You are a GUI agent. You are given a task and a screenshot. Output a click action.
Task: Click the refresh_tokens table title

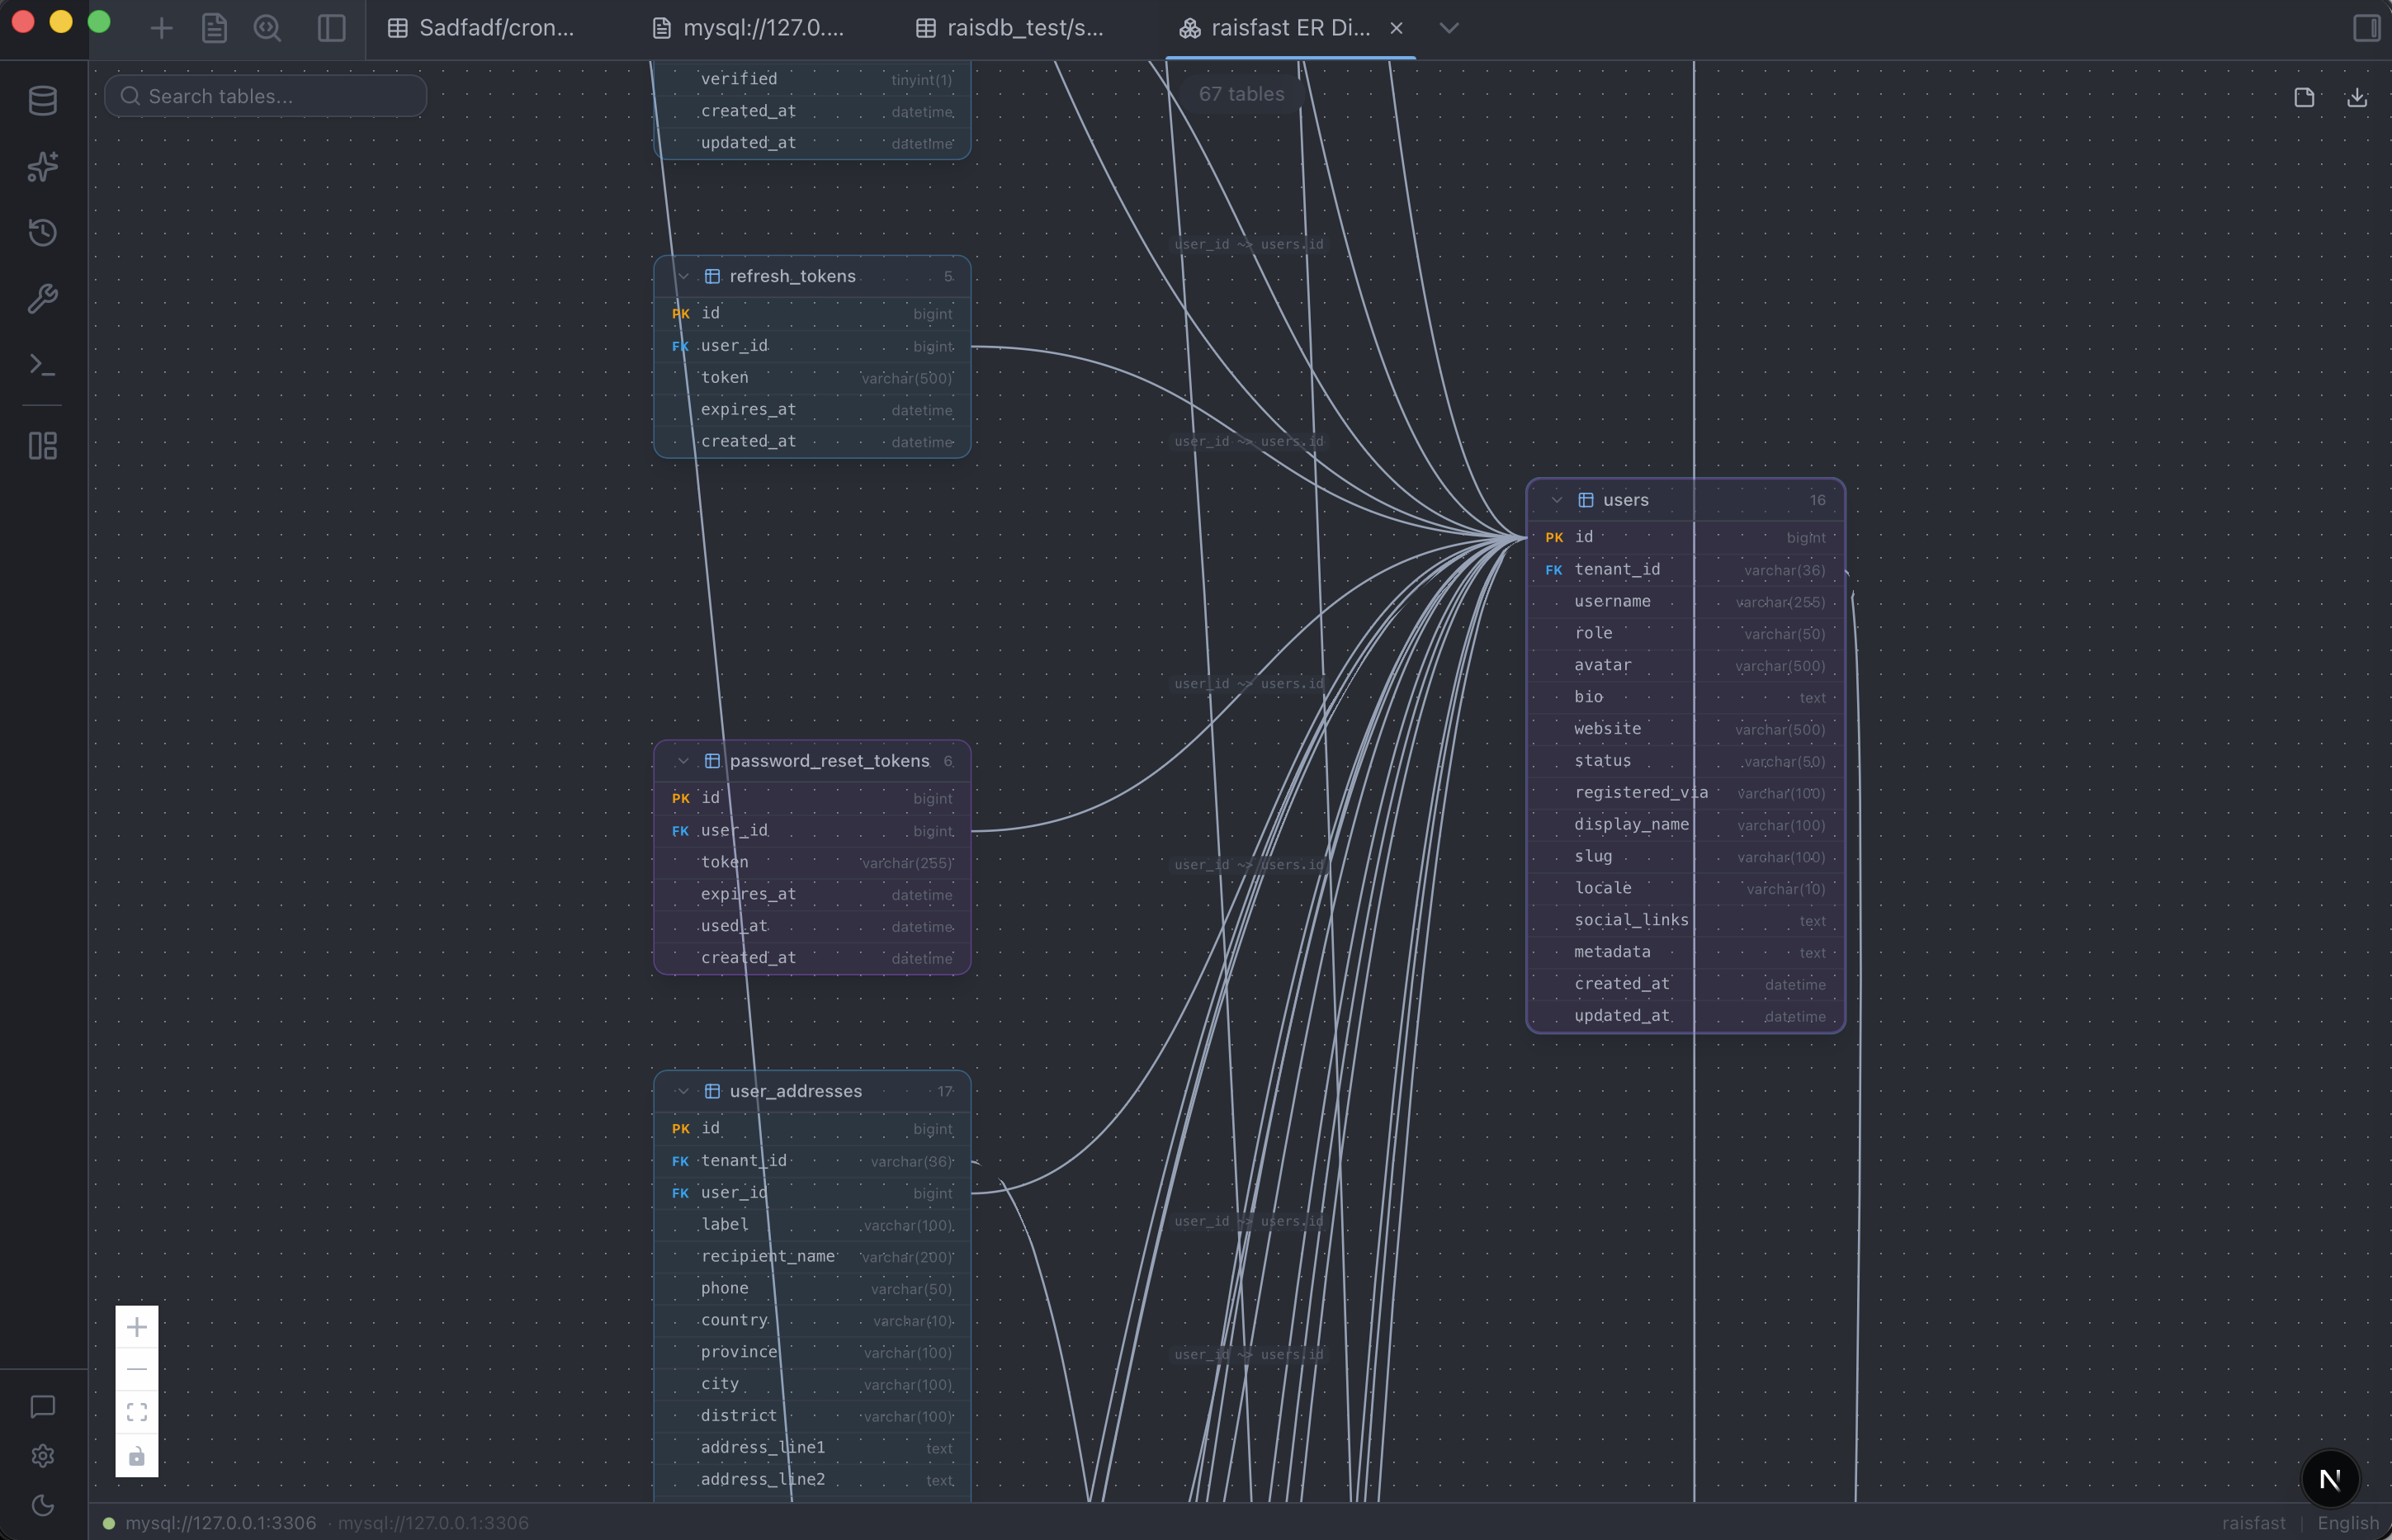click(x=792, y=276)
